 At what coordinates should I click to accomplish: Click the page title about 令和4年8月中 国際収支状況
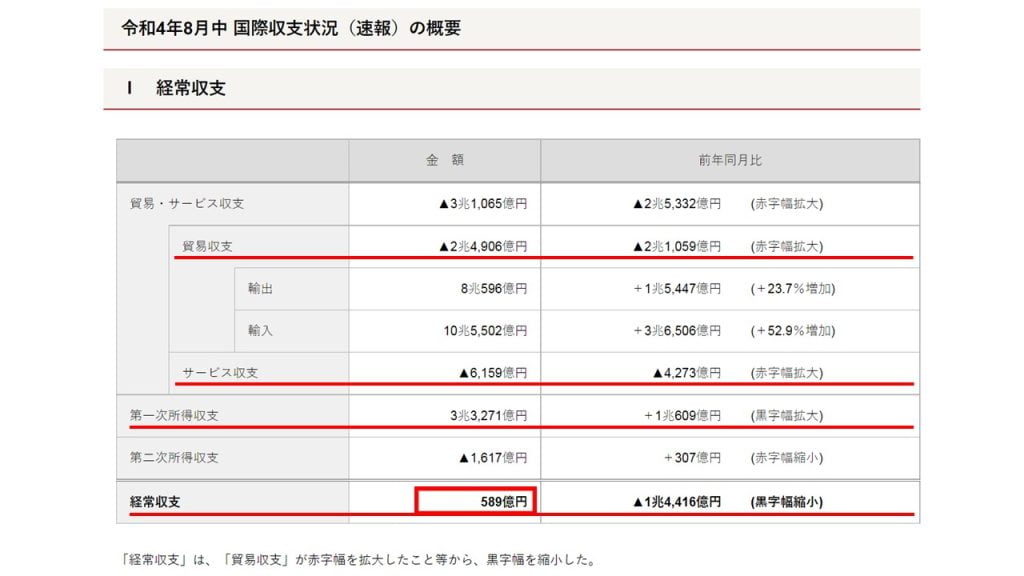click(x=291, y=28)
